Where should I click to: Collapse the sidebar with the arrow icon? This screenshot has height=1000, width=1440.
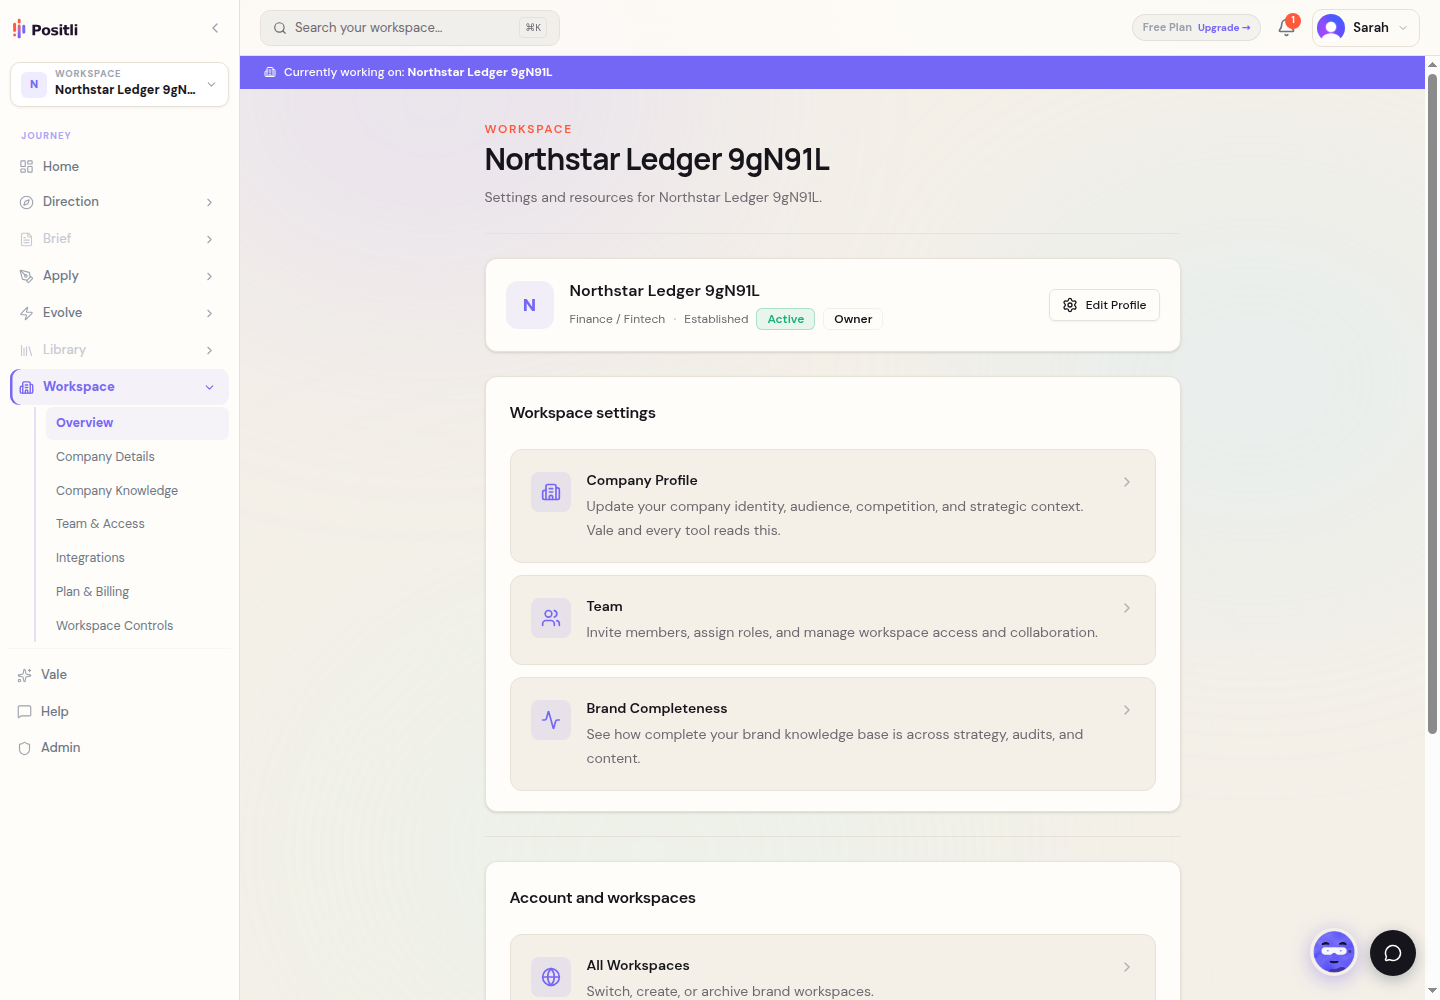pos(215,28)
